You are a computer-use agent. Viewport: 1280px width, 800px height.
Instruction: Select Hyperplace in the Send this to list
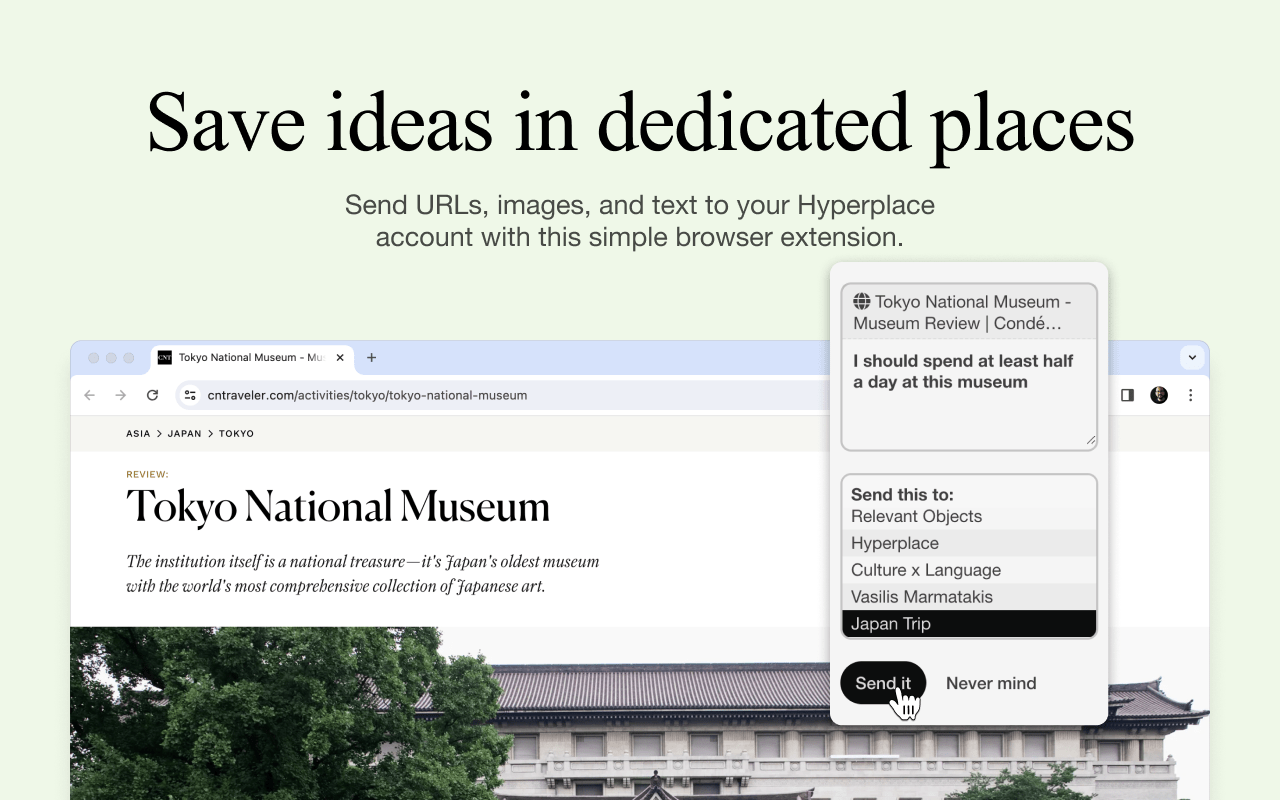894,543
